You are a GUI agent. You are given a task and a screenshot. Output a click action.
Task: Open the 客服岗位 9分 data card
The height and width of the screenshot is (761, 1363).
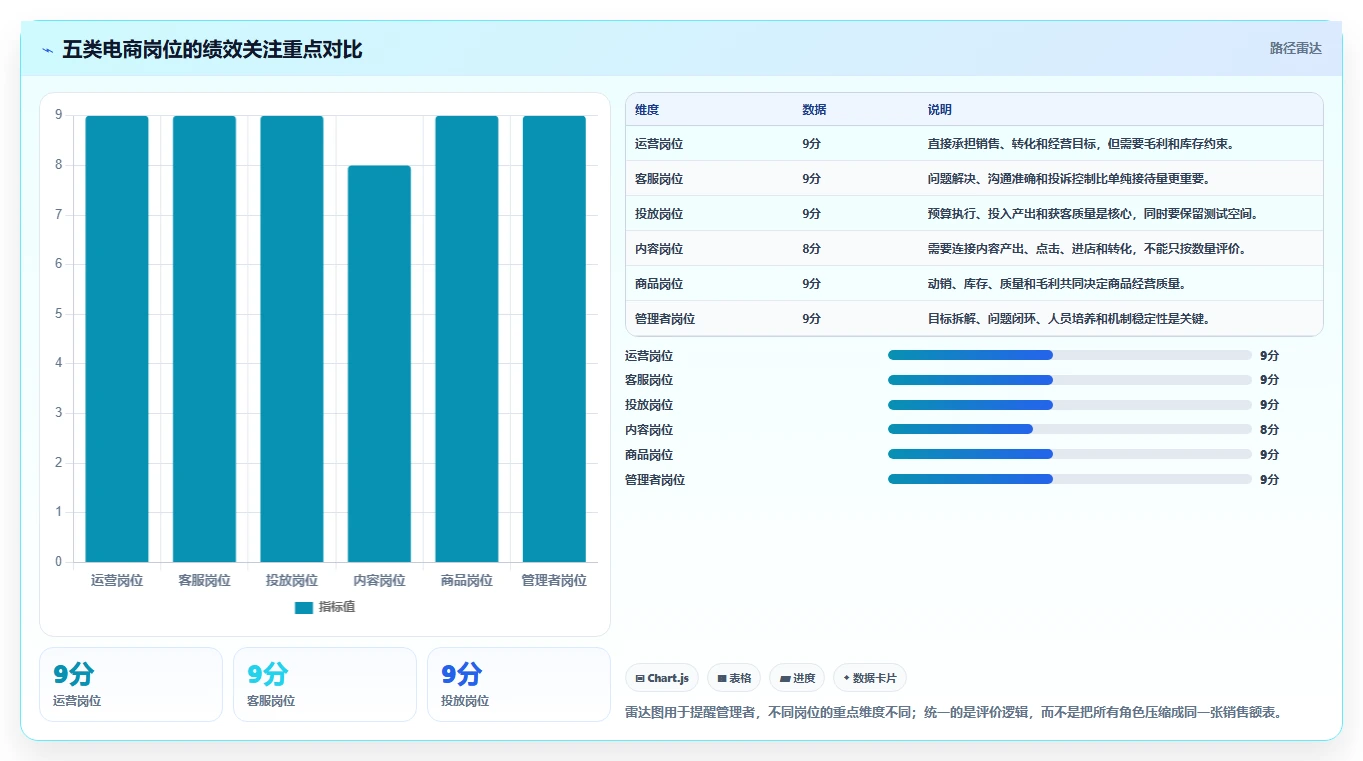(x=325, y=684)
